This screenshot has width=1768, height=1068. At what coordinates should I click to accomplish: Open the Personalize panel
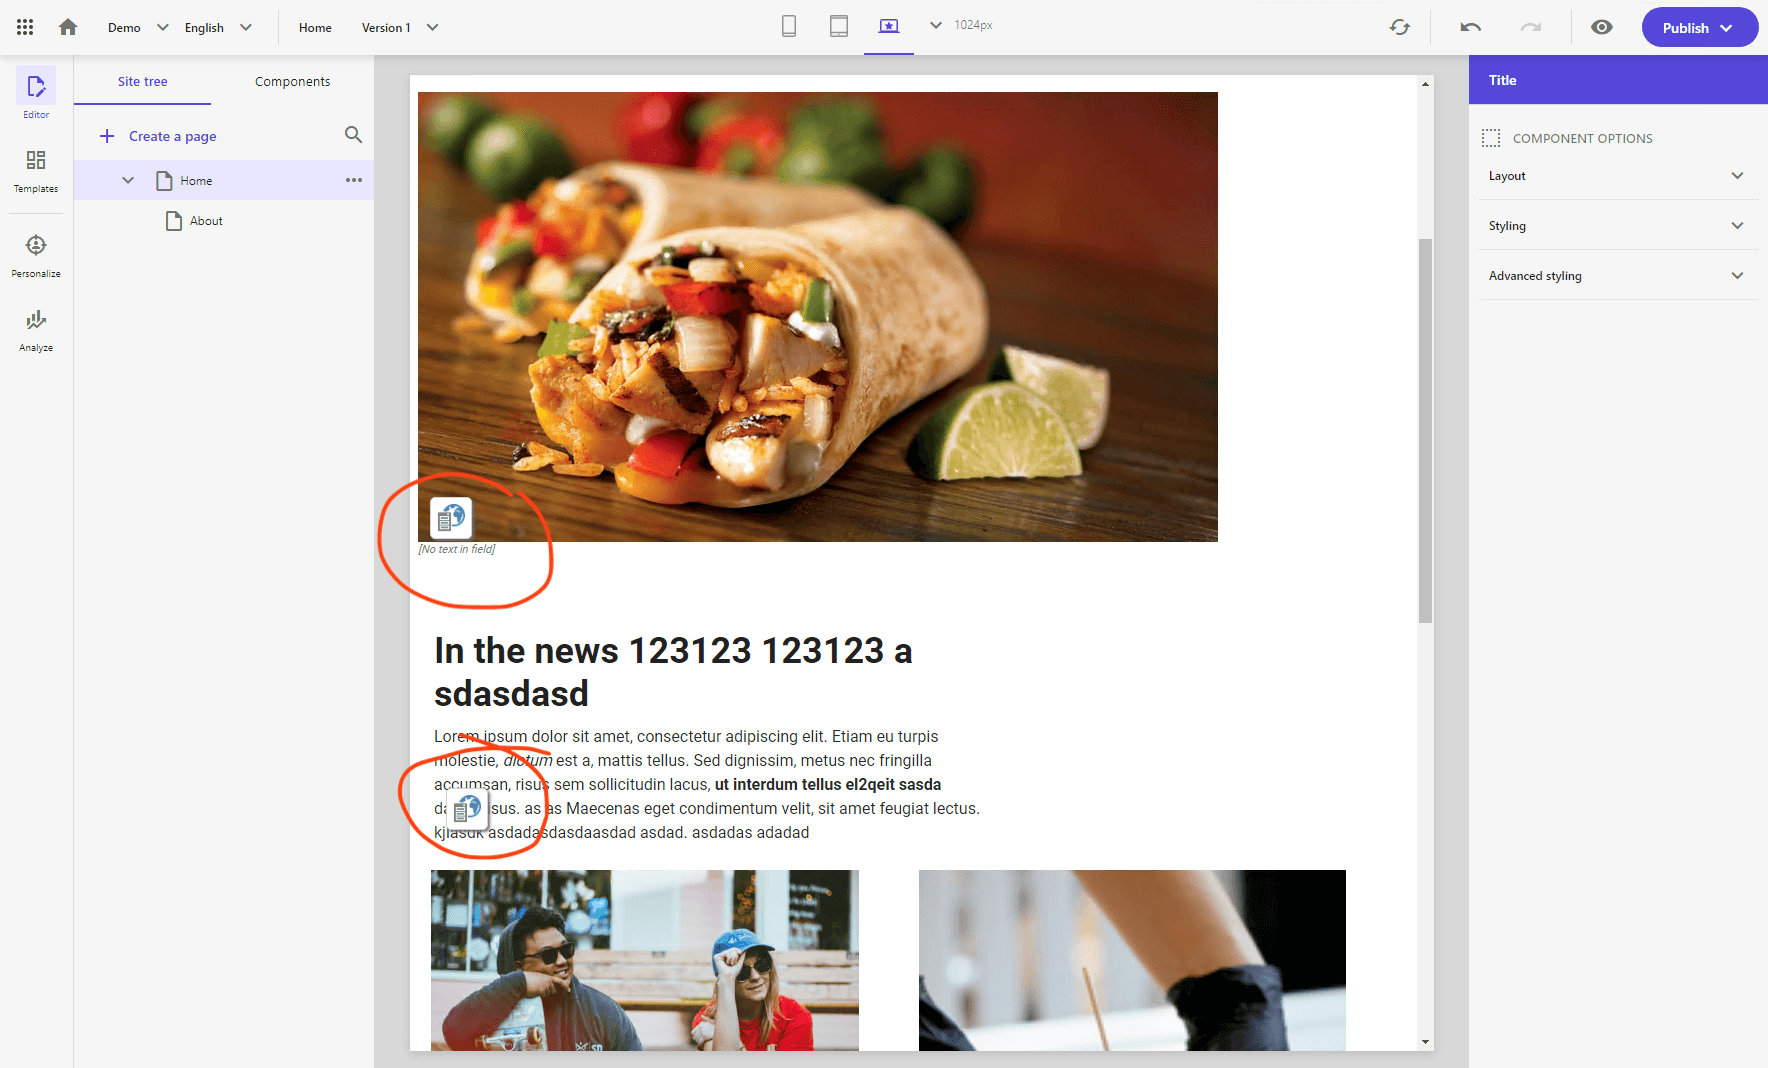pyautogui.click(x=36, y=255)
